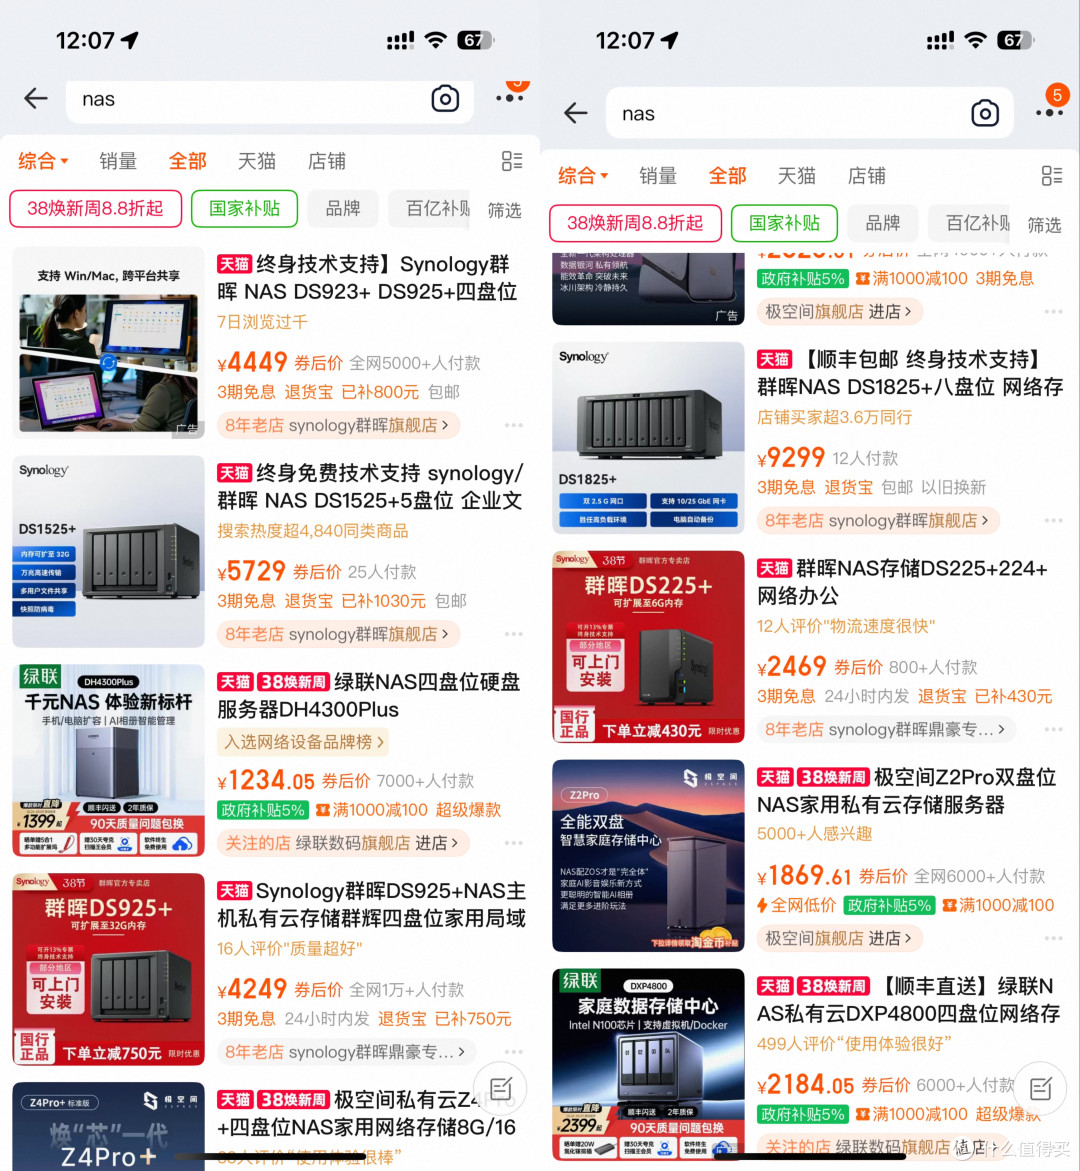Open more options dots in left screen
Viewport: 1080px width, 1171px height.
(x=510, y=97)
